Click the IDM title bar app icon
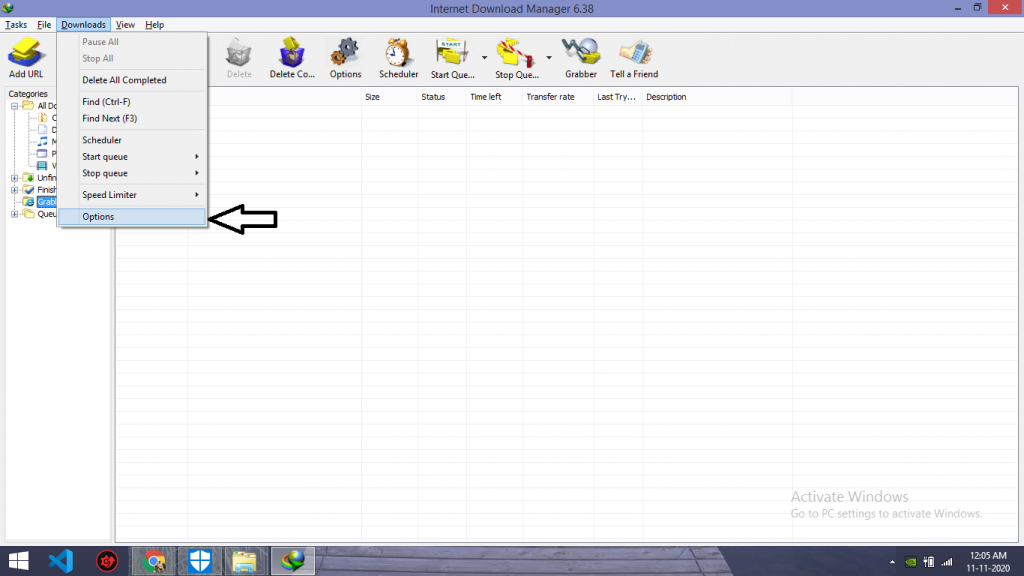 coord(8,8)
